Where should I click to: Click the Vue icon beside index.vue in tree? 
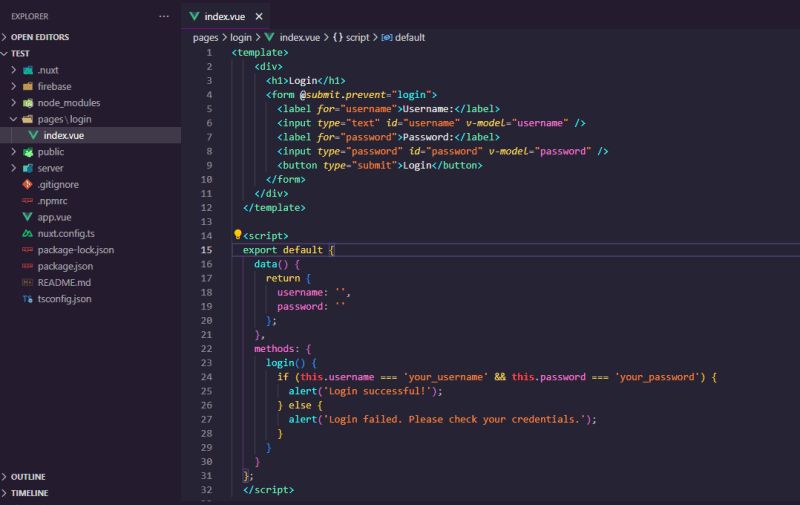pos(34,135)
